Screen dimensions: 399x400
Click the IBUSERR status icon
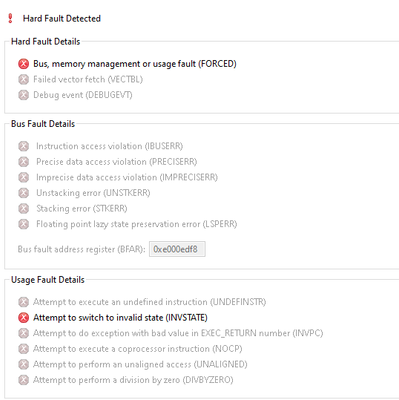[x=23, y=146]
